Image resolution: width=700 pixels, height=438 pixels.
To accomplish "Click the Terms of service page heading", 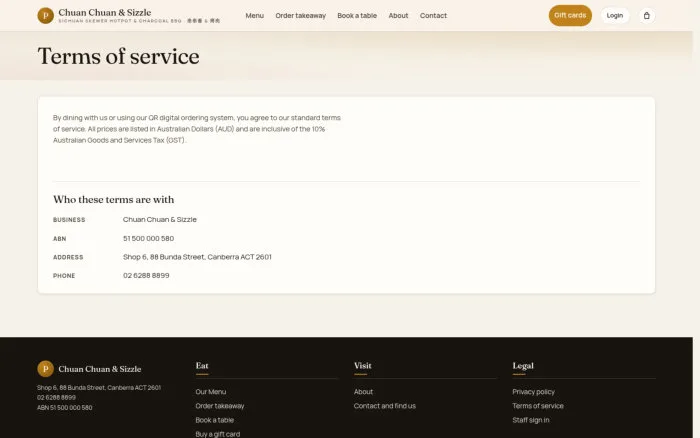I will point(119,56).
